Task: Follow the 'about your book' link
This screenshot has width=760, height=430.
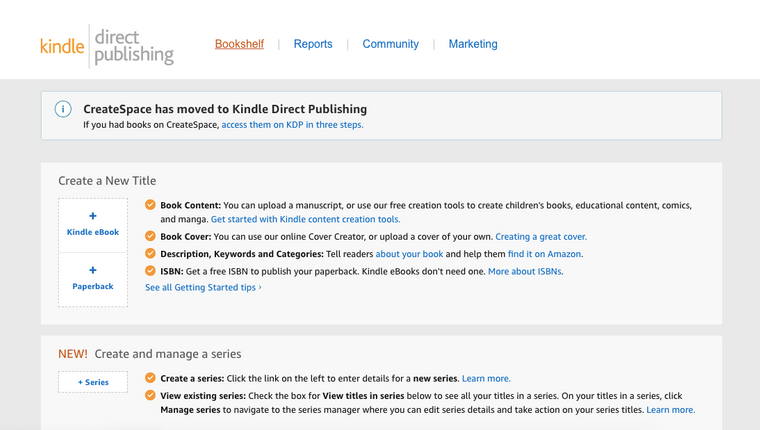Action: pos(409,254)
